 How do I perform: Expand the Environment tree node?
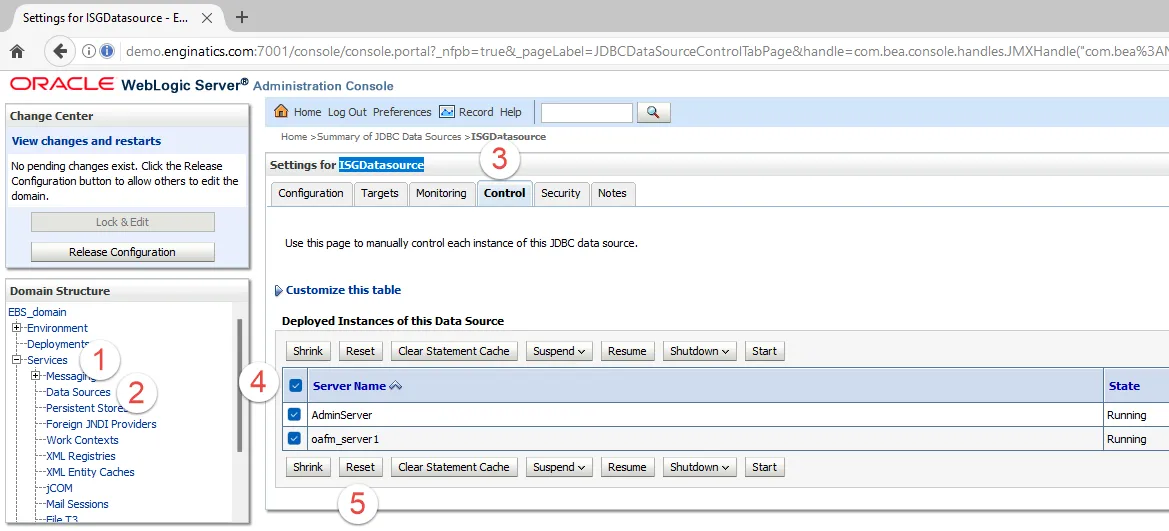pos(16,327)
